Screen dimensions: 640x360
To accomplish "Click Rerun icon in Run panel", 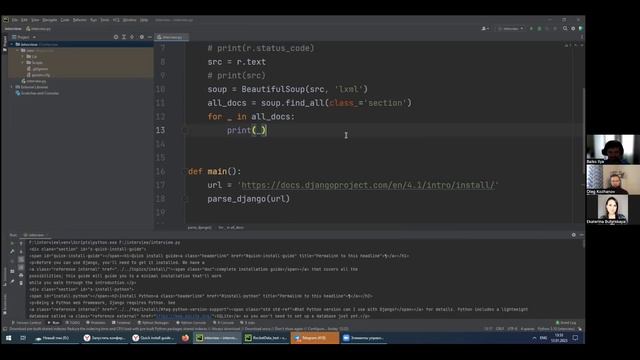I will (x=12, y=244).
